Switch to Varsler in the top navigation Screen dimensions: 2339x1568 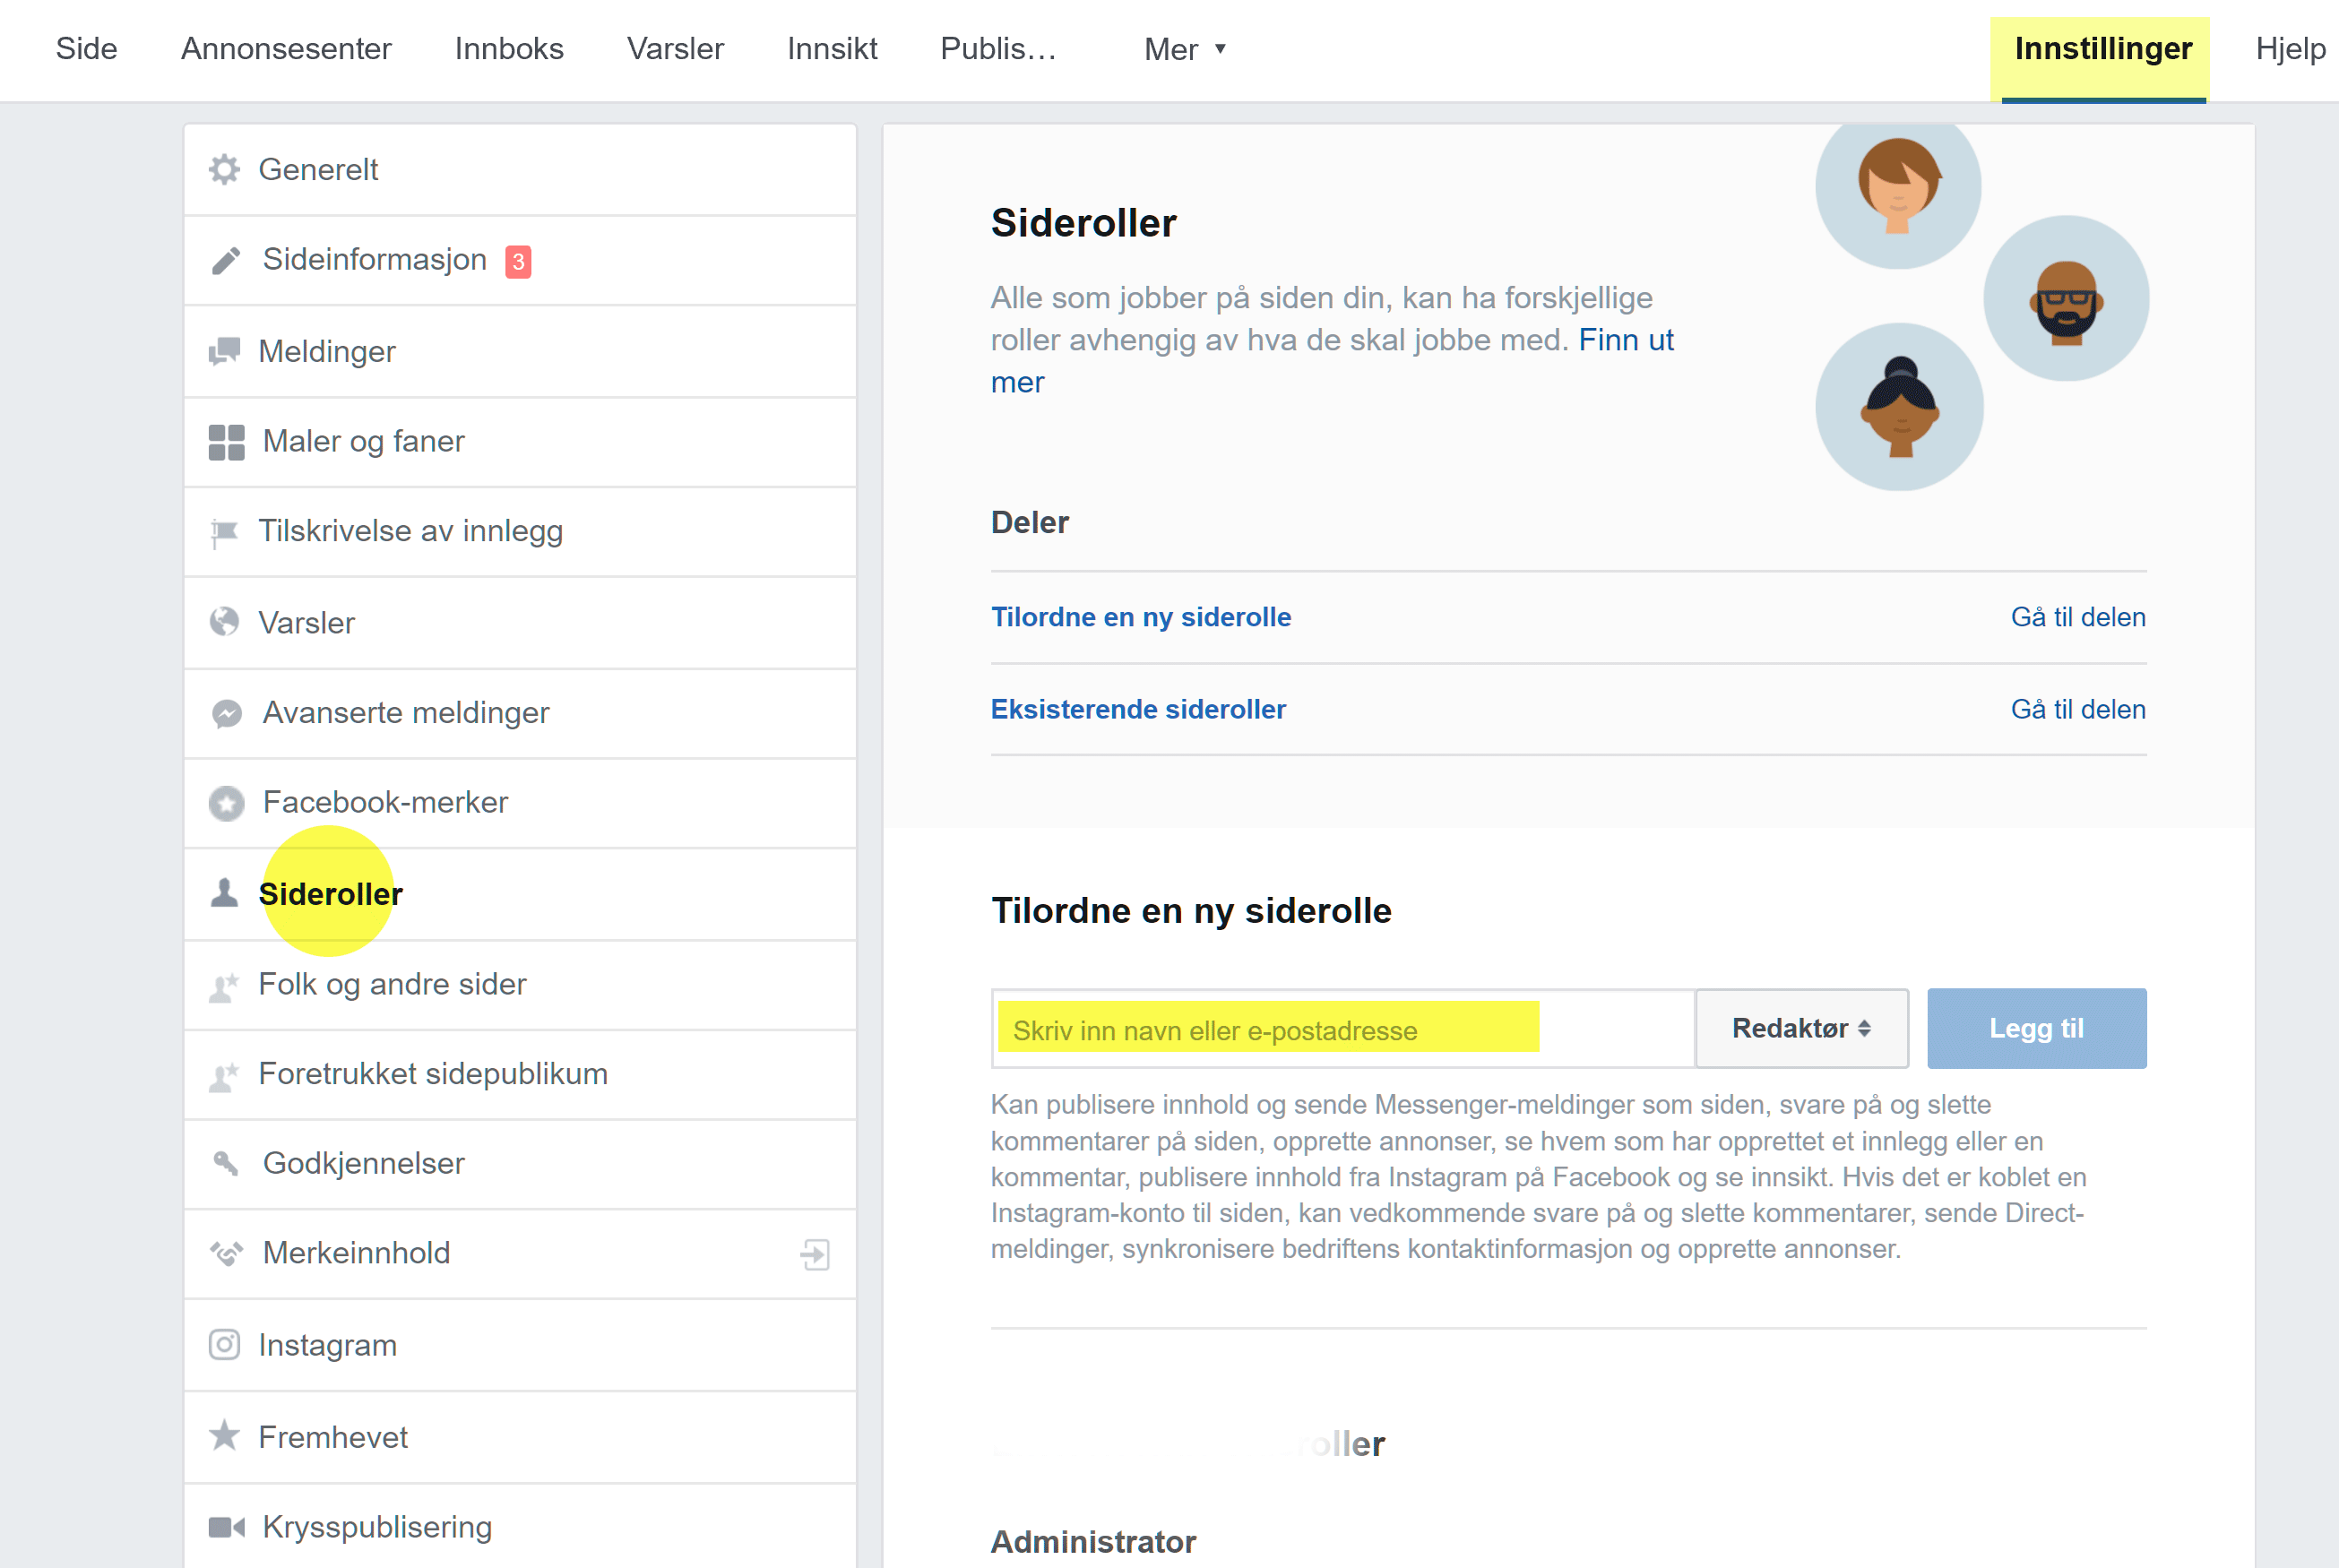click(675, 48)
